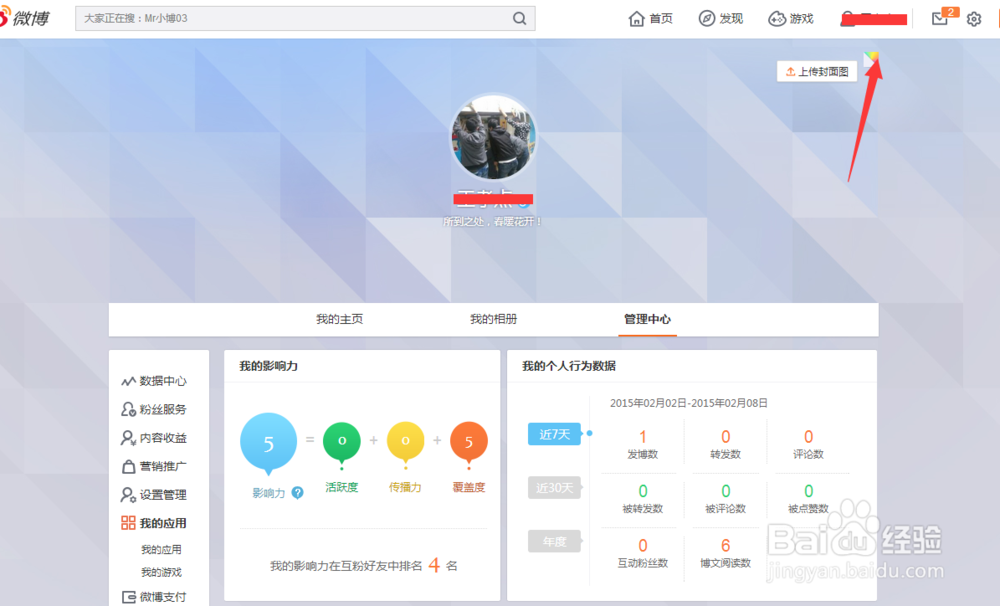Switch the data range to 近30天
Screen dimensions: 1000x606
(x=554, y=488)
